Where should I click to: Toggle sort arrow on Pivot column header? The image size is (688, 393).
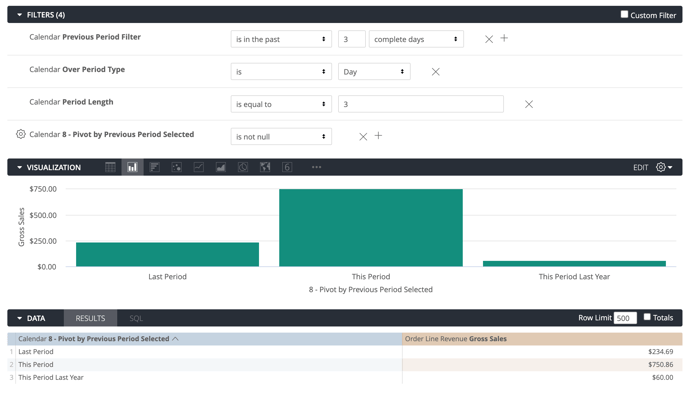(x=175, y=339)
